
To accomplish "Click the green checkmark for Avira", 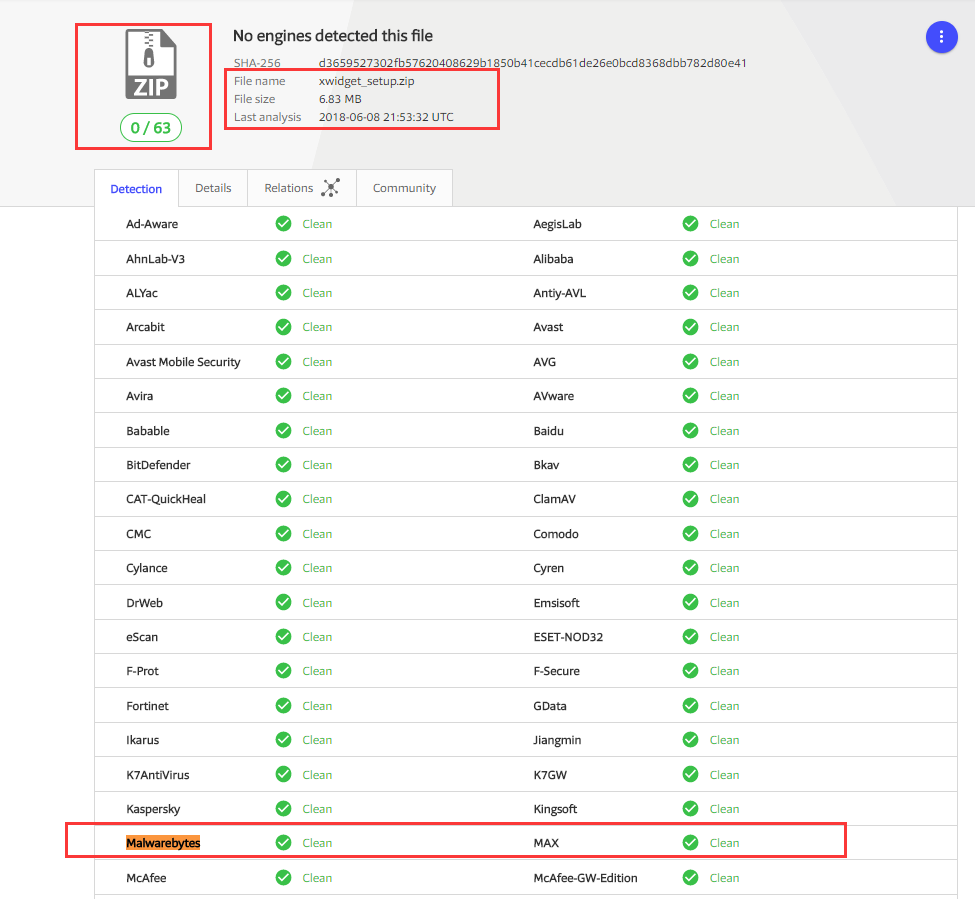I will [284, 396].
